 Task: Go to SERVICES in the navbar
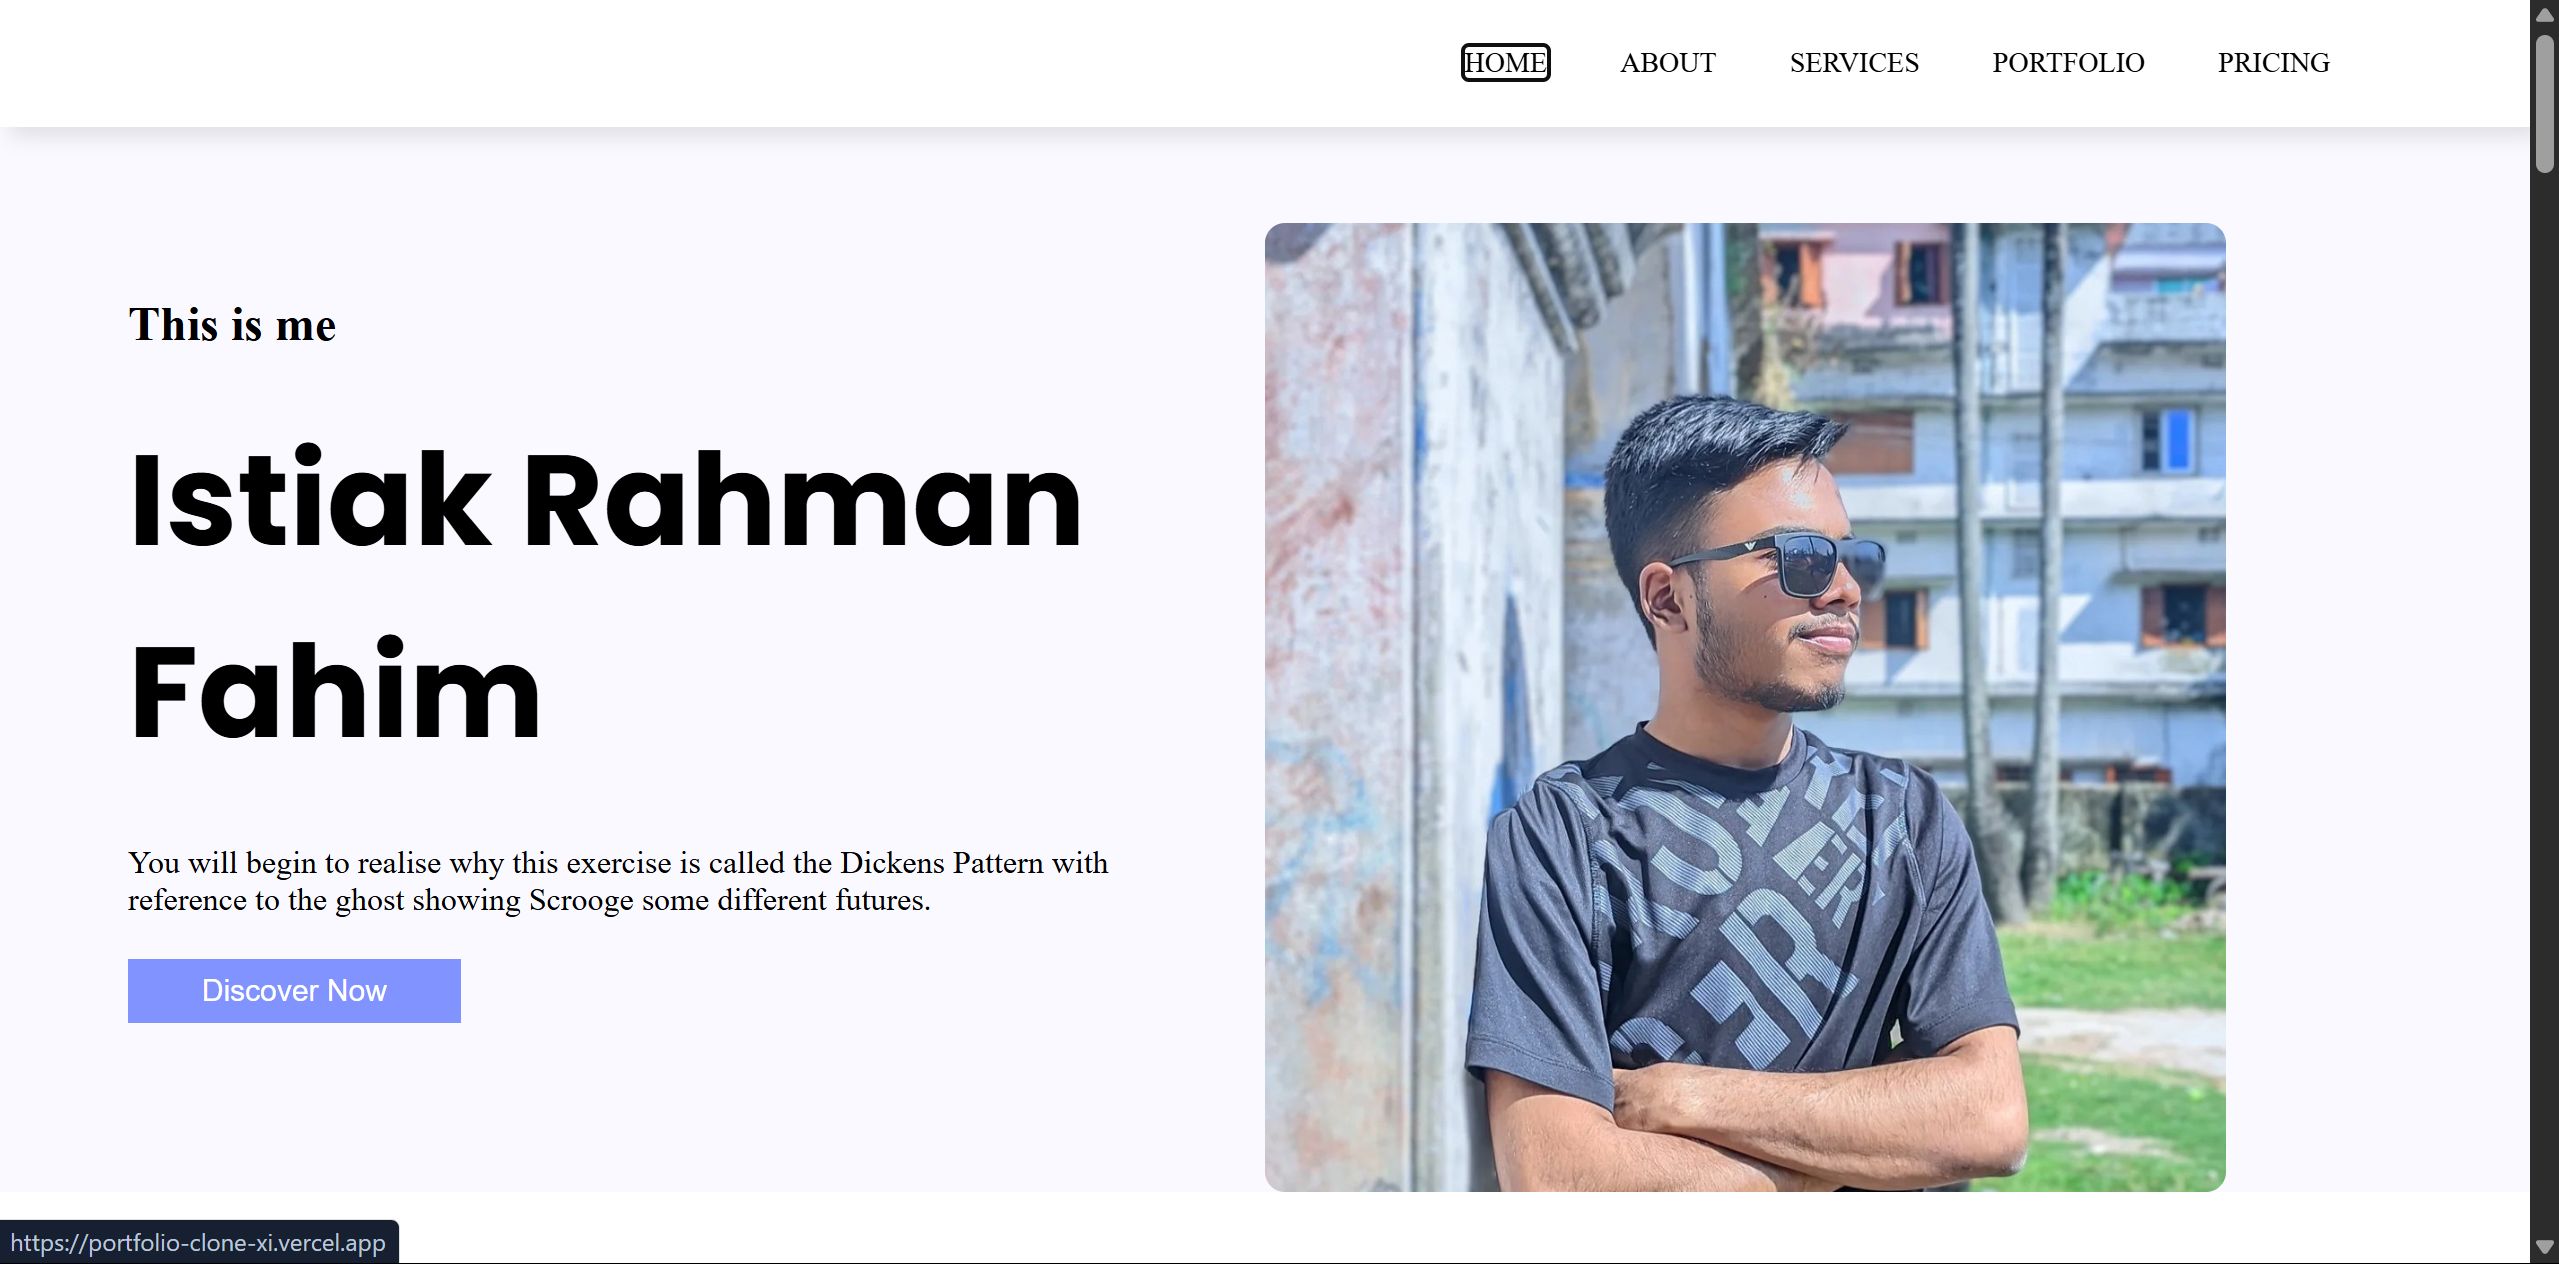[x=1853, y=63]
